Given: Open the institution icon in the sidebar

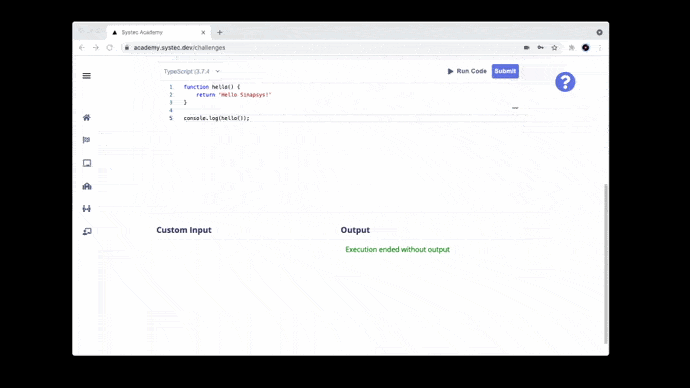Looking at the screenshot, I should (x=87, y=186).
